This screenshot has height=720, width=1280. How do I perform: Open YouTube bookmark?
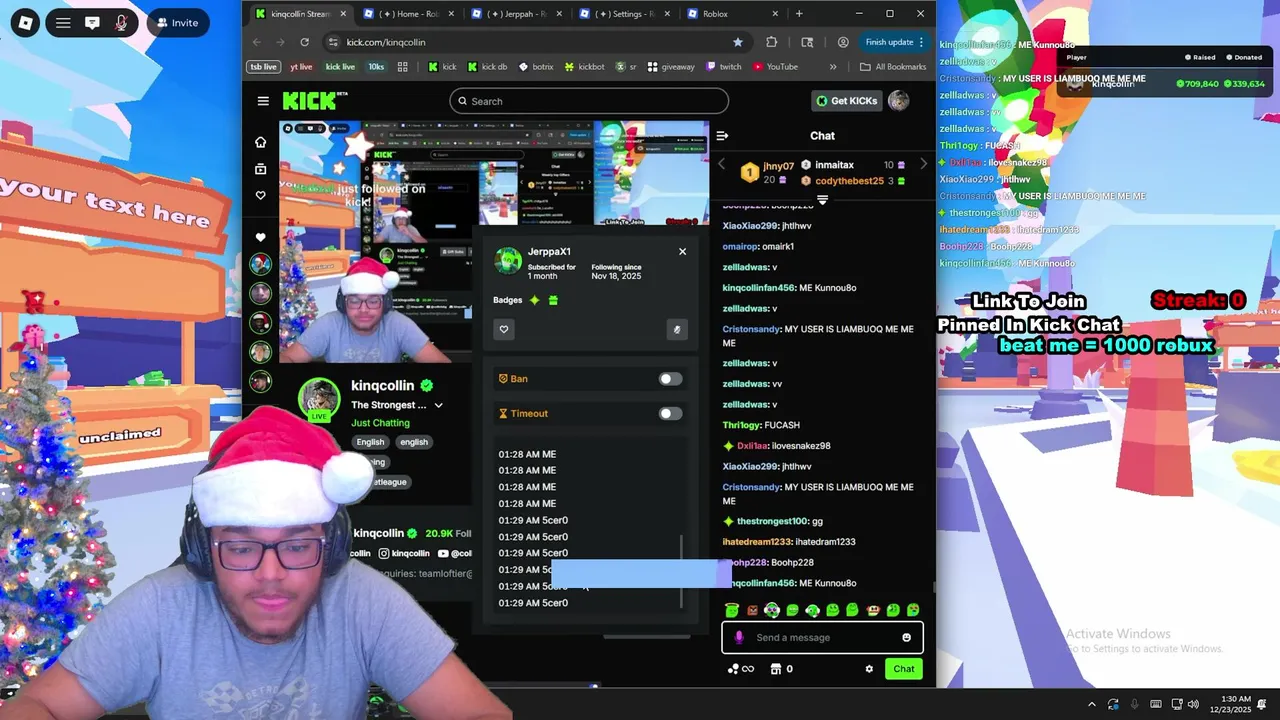776,67
